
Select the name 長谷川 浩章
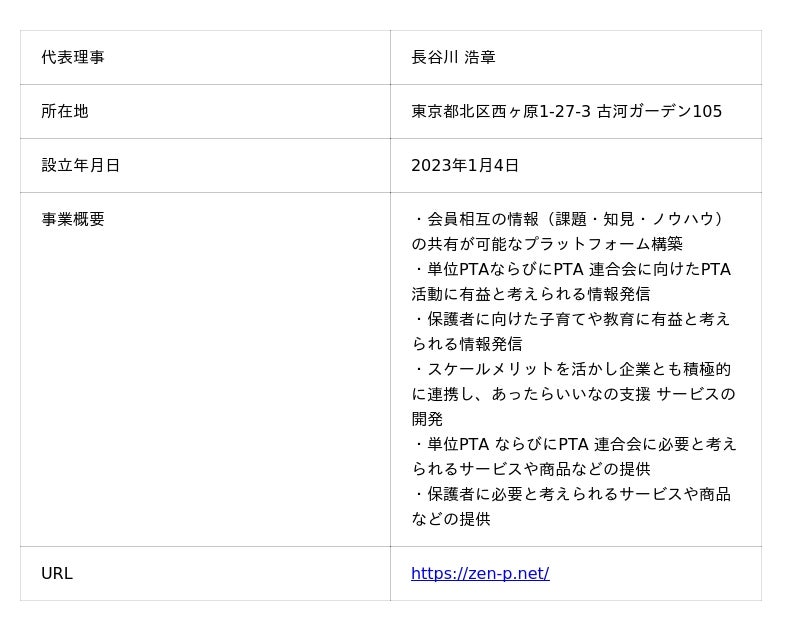click(453, 57)
